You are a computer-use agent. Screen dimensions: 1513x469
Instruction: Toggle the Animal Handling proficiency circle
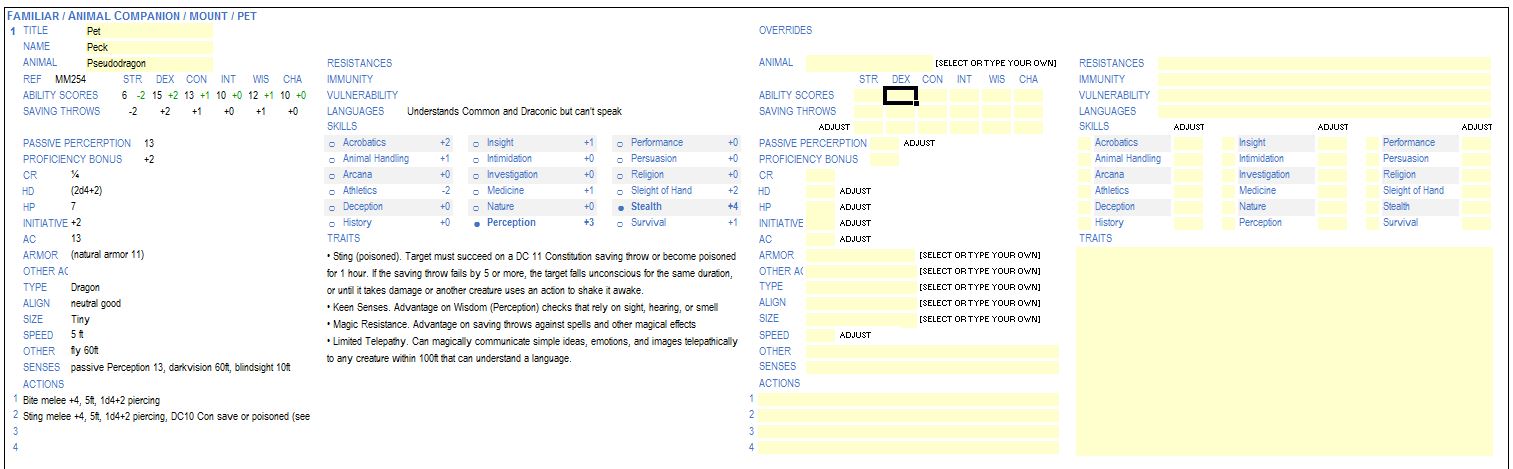(x=331, y=160)
